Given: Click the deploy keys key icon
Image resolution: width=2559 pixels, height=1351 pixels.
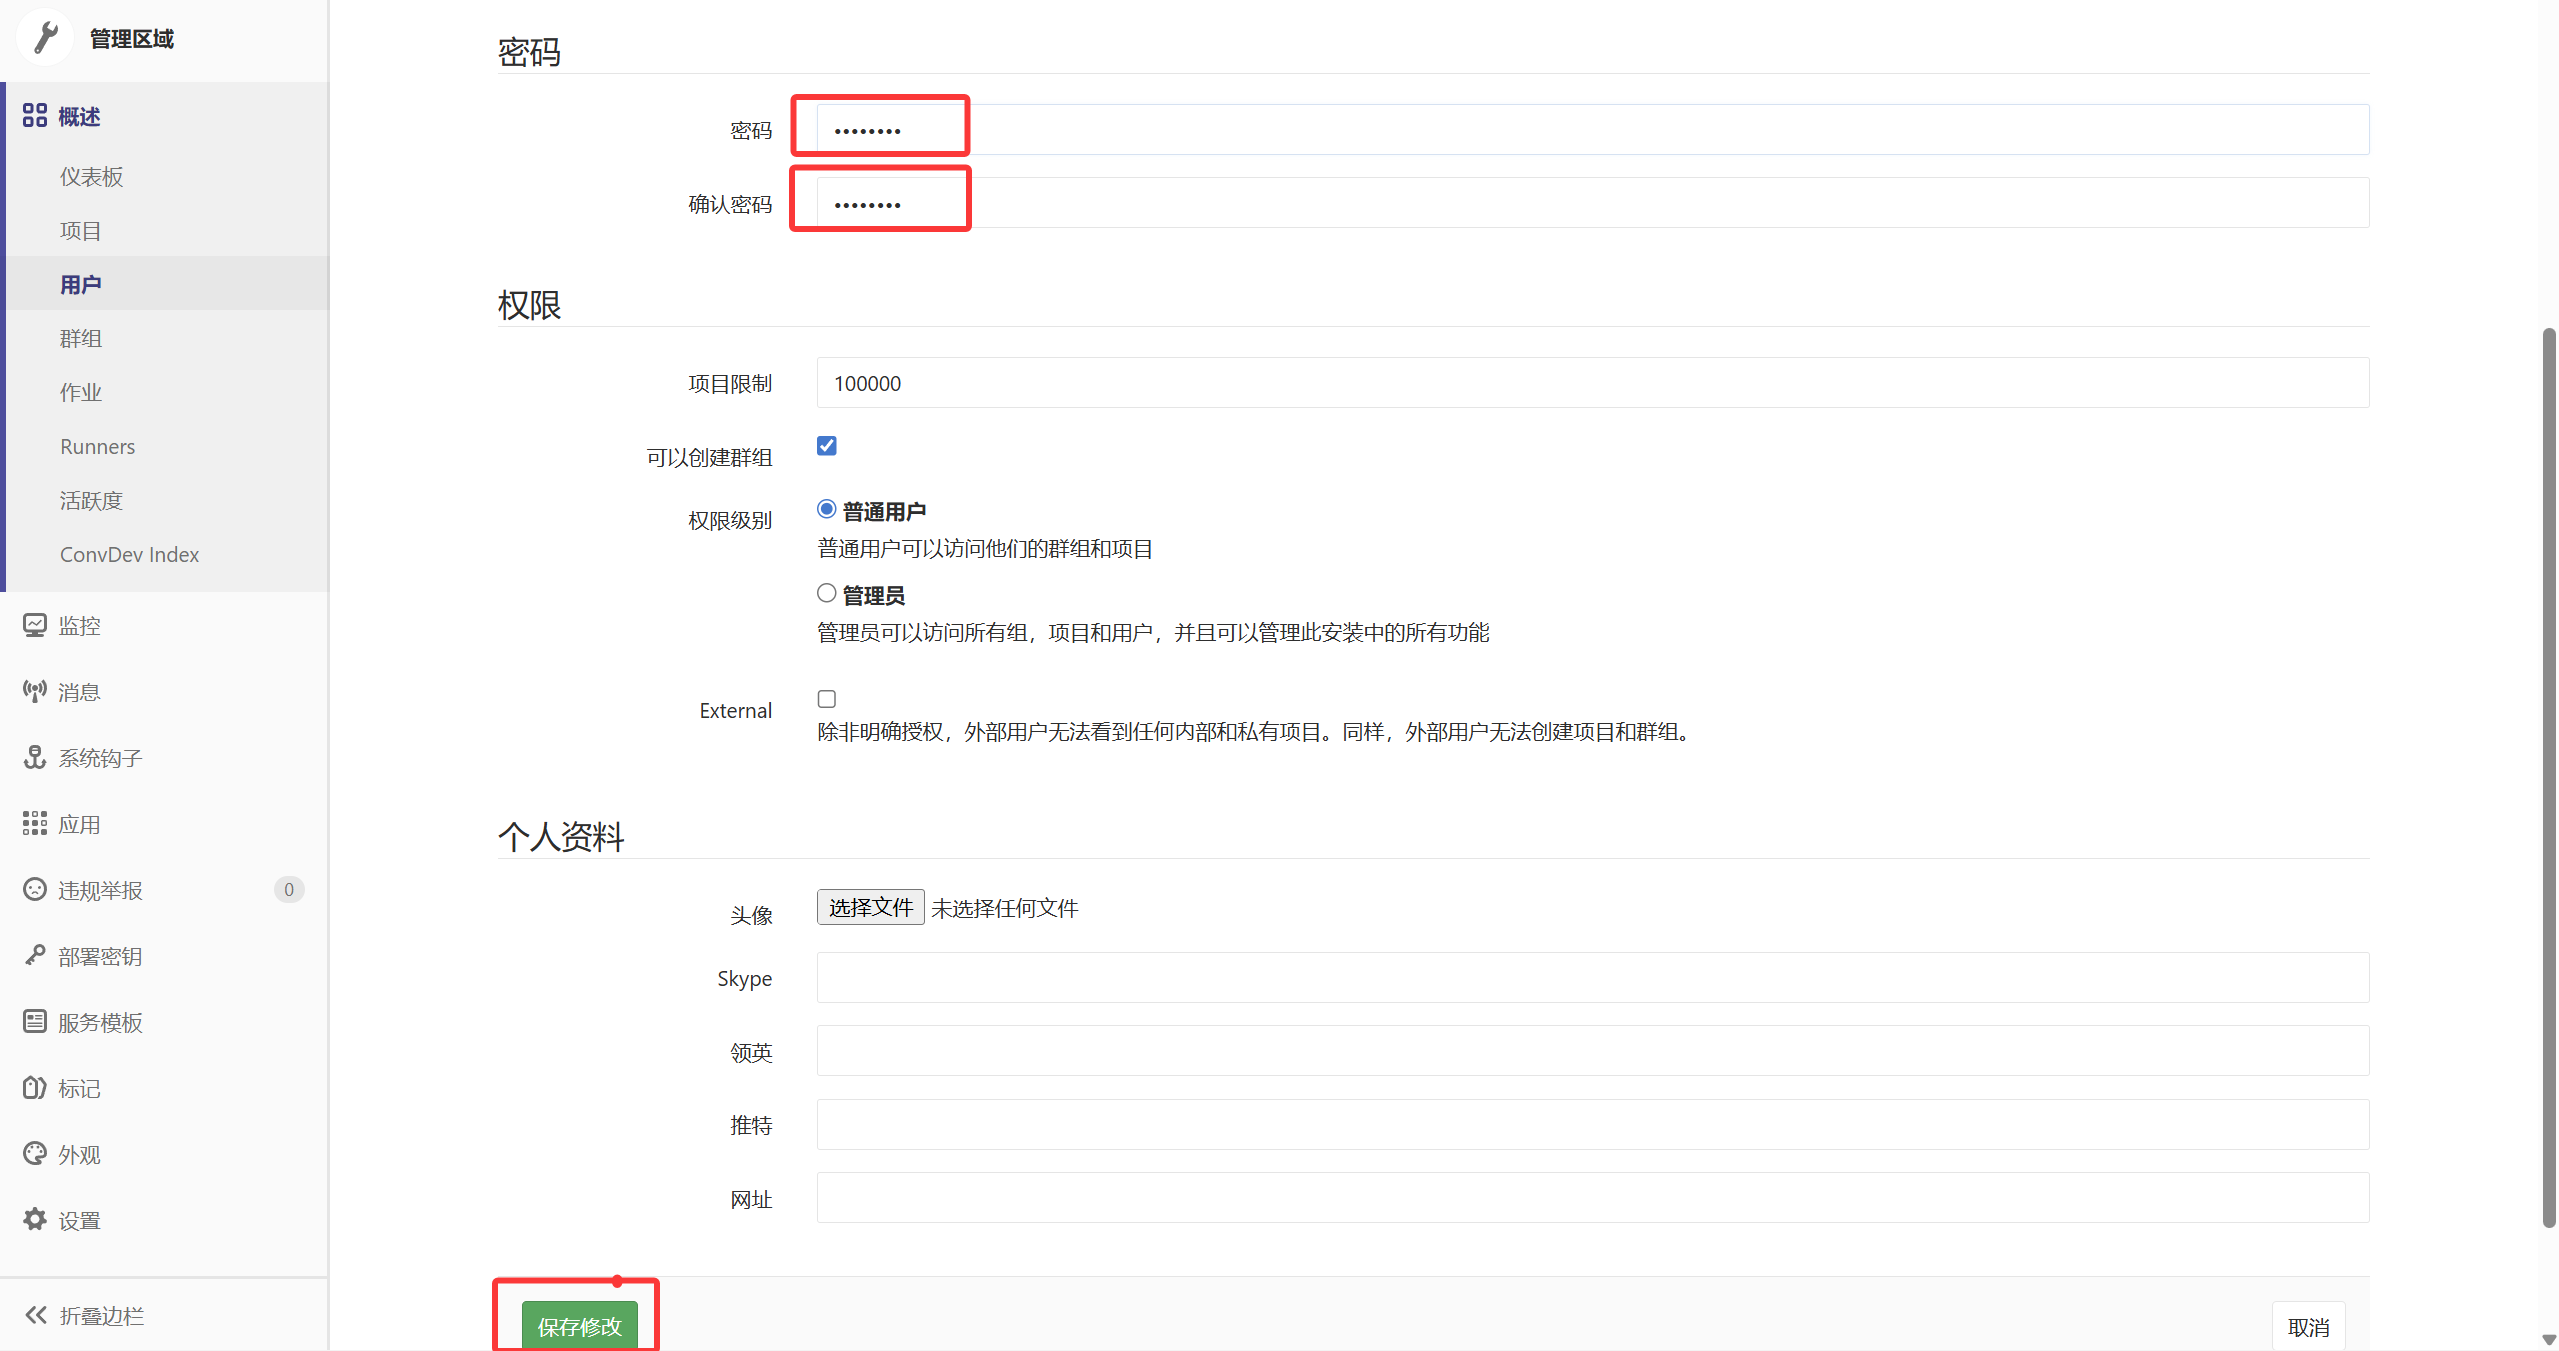Looking at the screenshot, I should (35, 955).
